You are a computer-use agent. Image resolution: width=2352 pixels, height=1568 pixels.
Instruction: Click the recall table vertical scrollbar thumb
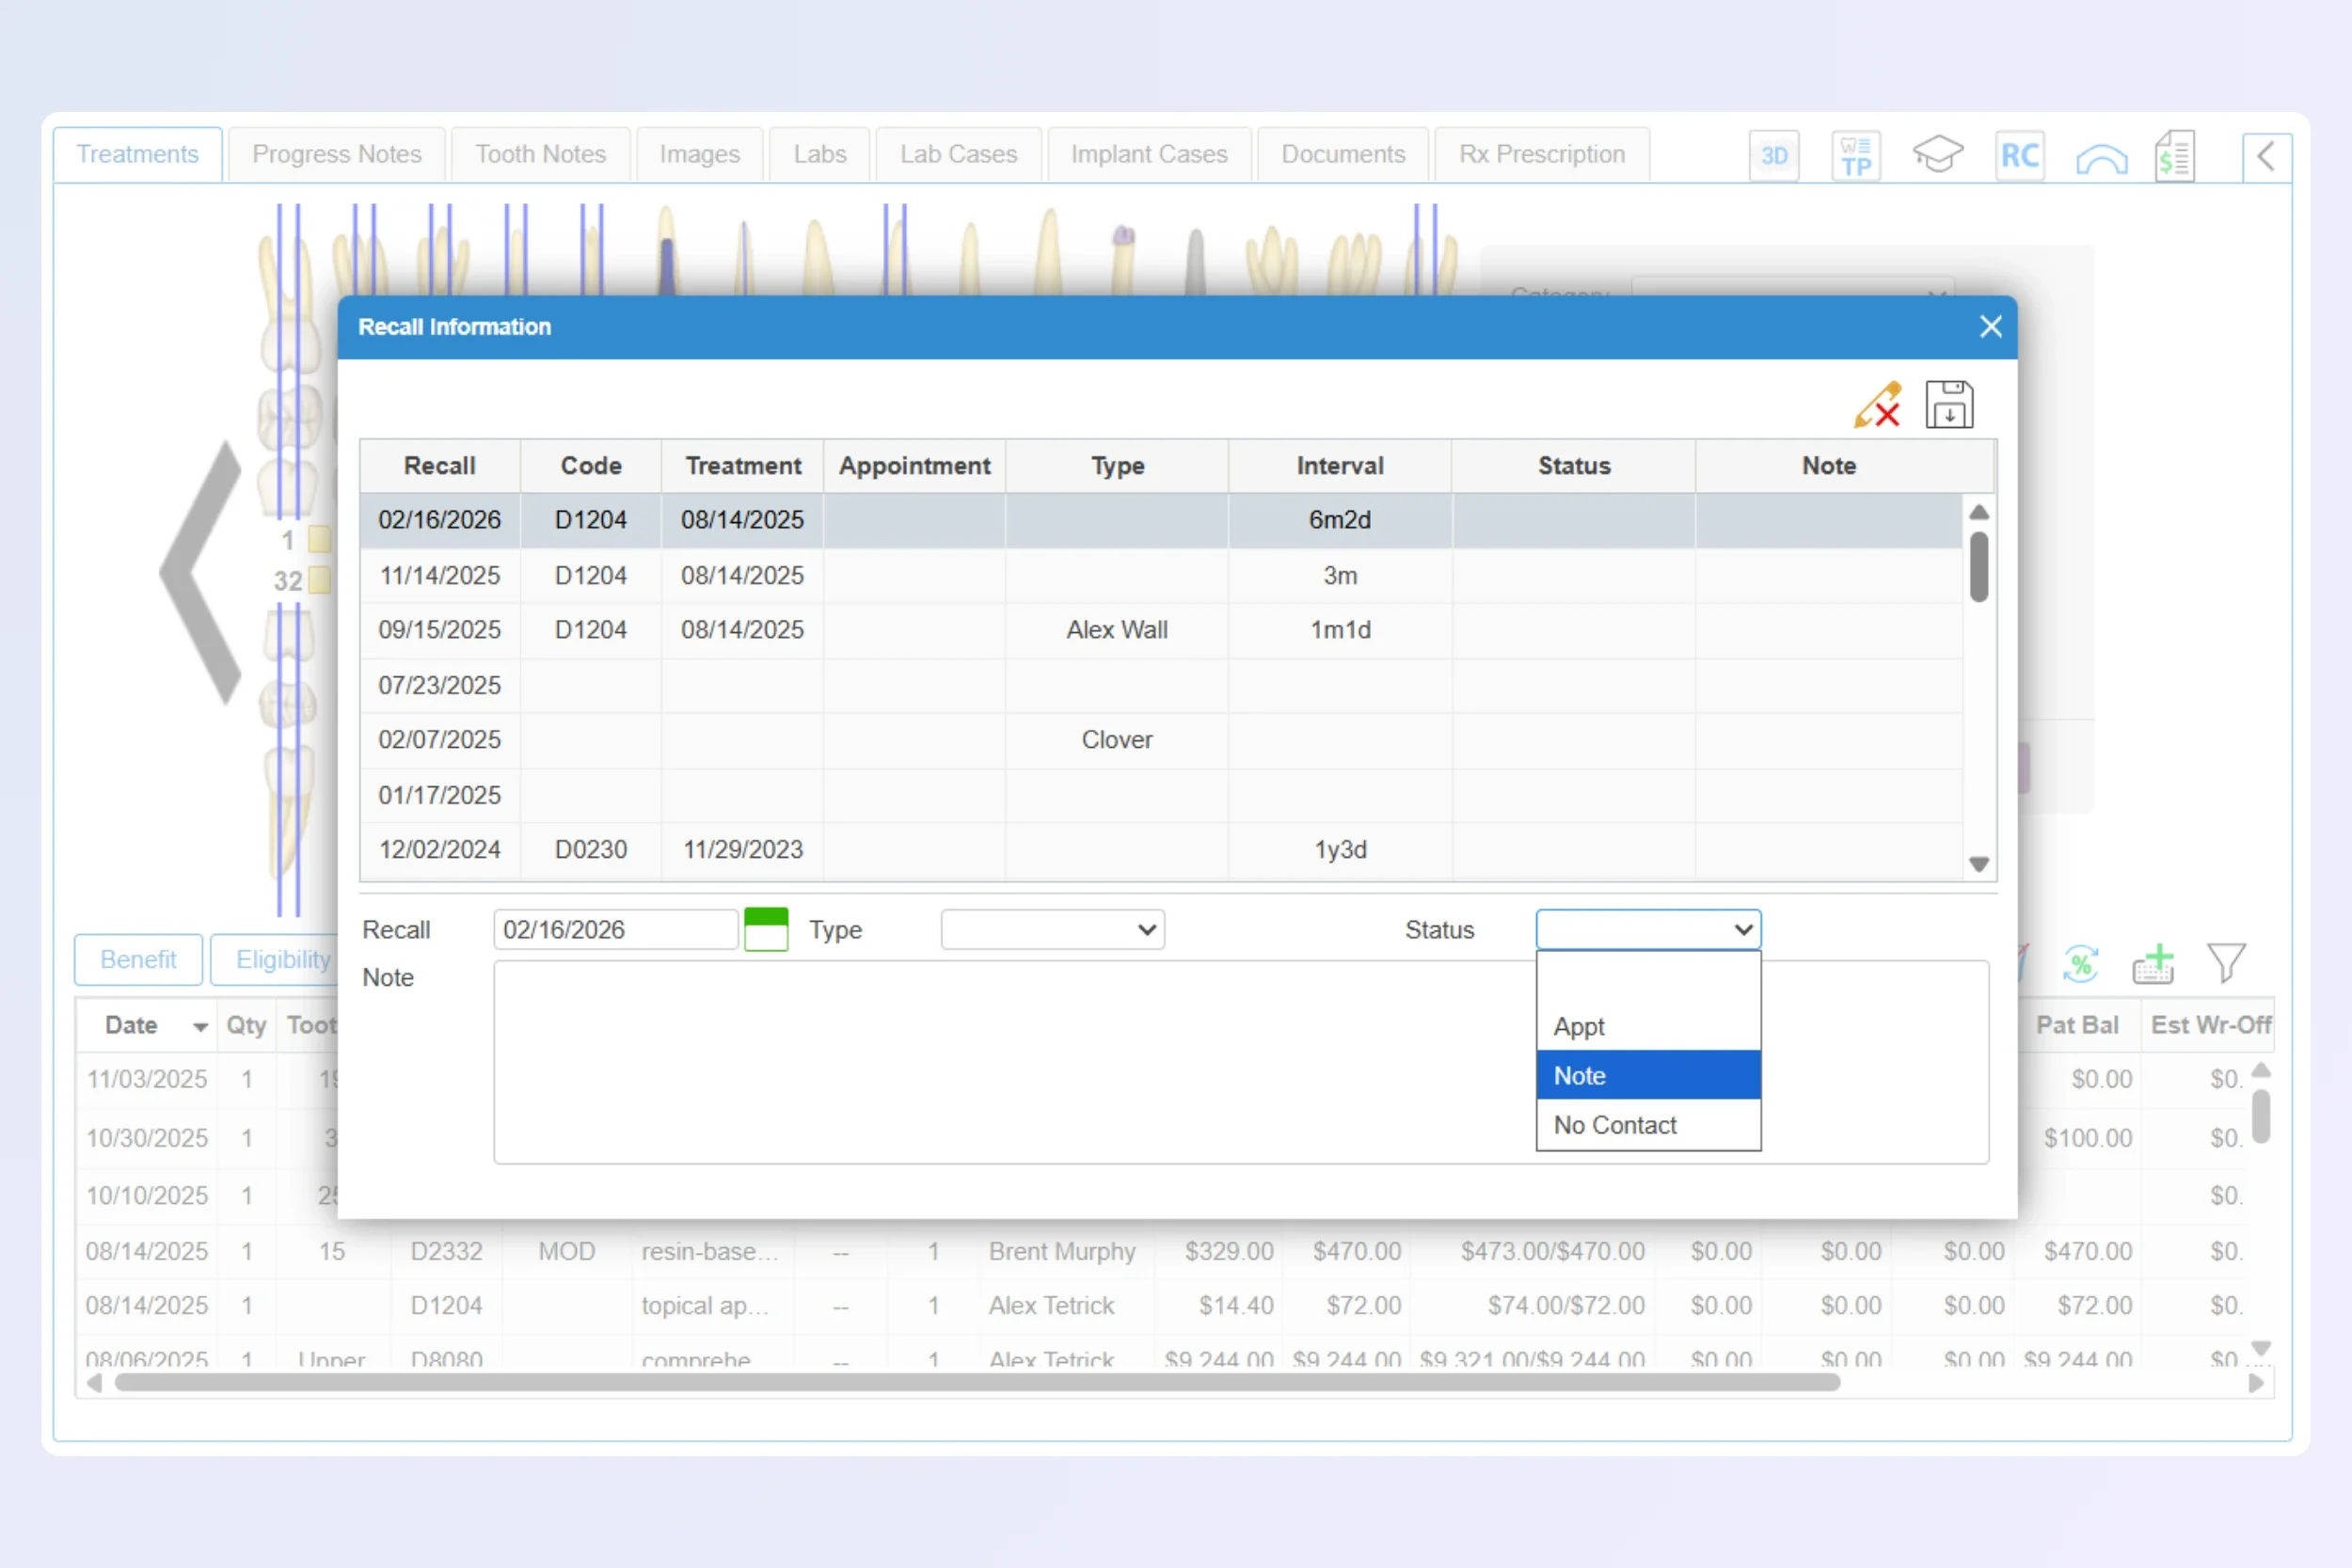(1978, 566)
